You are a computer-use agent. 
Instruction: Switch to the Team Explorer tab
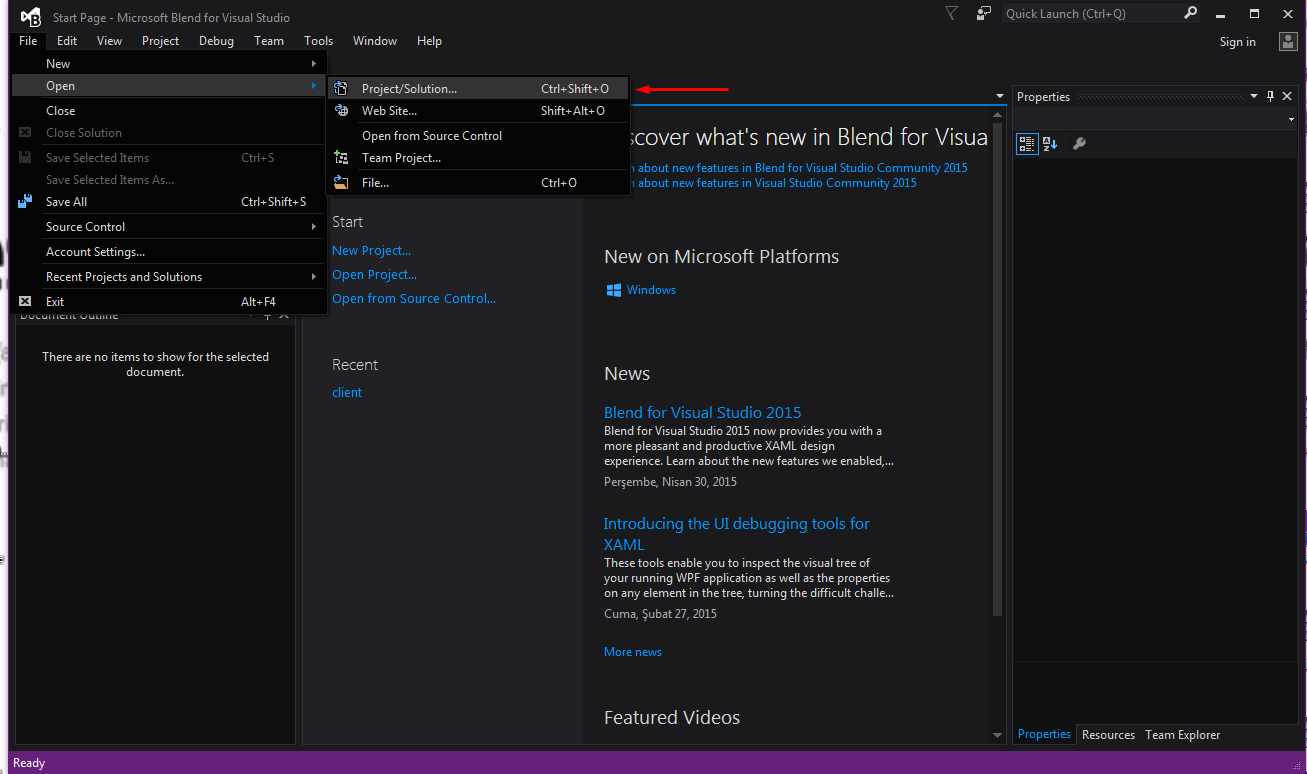point(1183,735)
